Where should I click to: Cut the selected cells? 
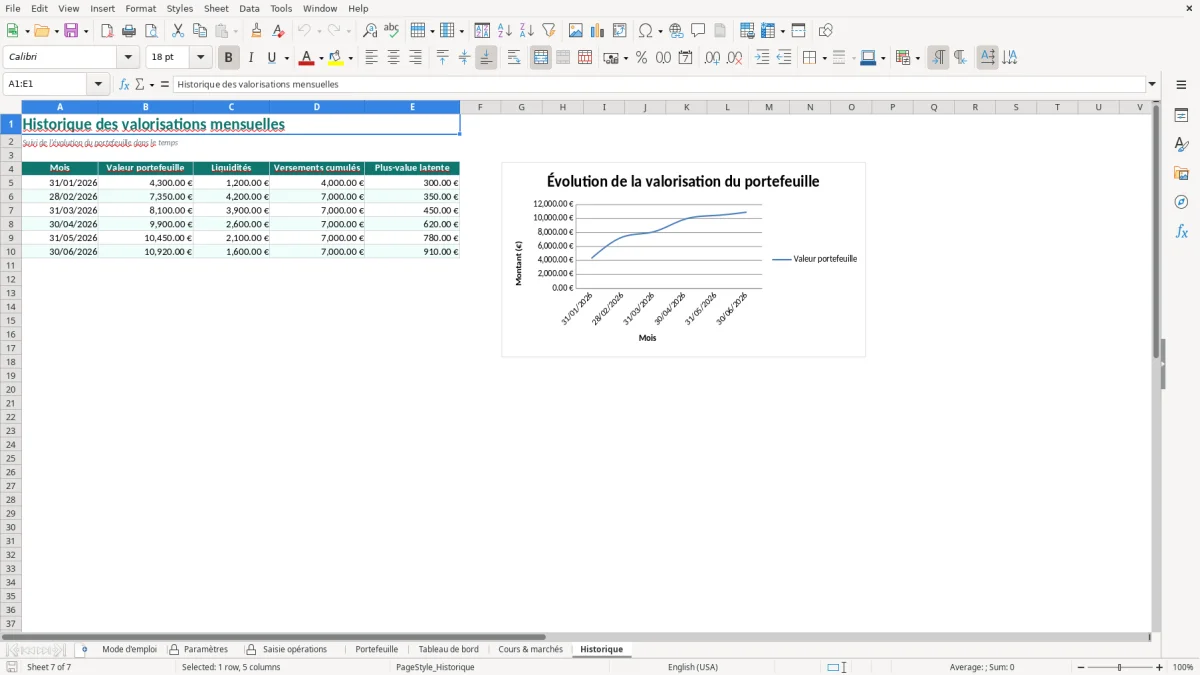tap(178, 31)
